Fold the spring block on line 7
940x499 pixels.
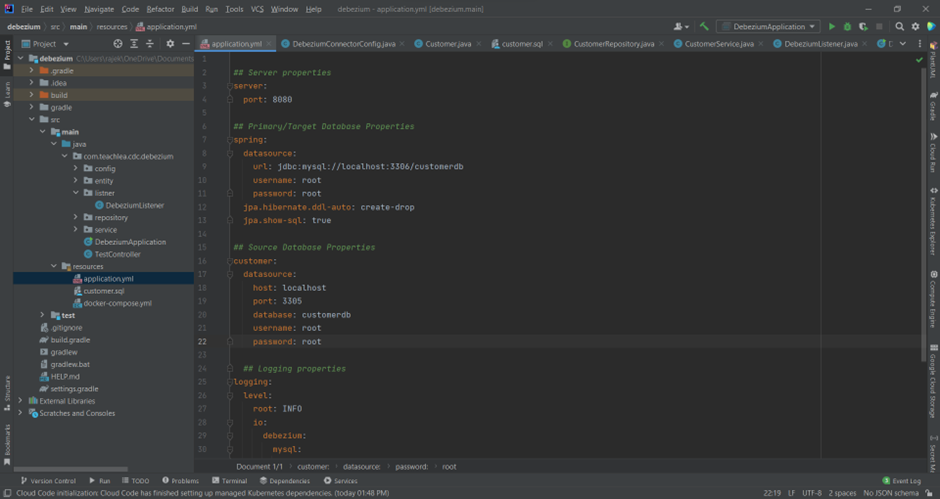coord(230,140)
